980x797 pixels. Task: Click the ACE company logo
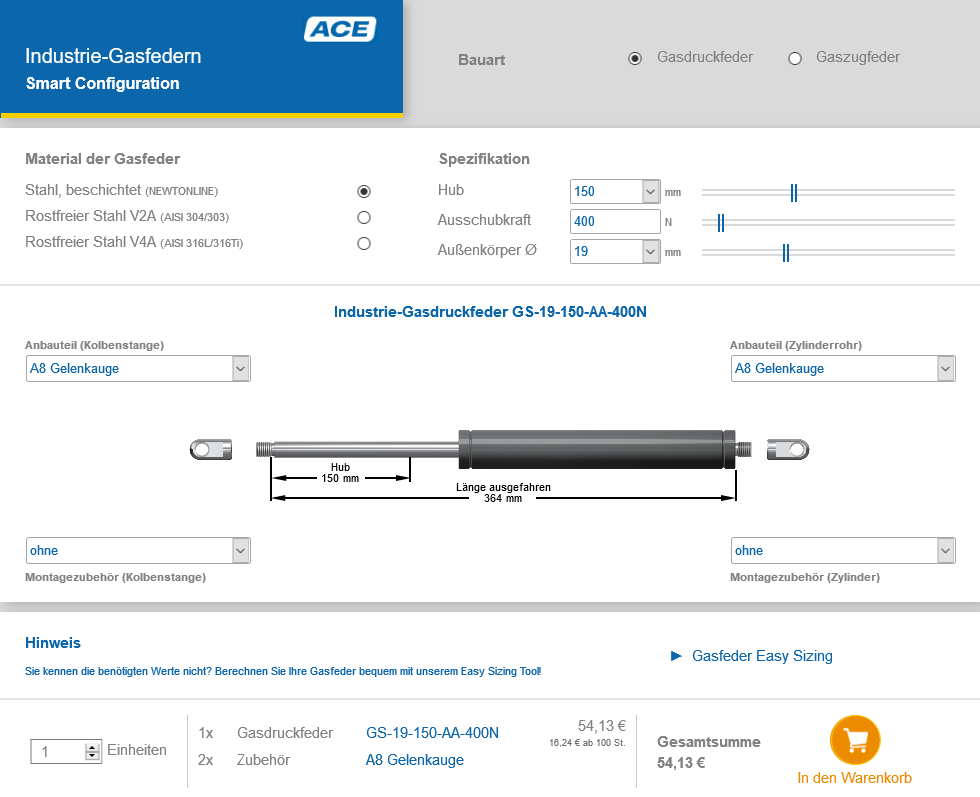pos(341,29)
